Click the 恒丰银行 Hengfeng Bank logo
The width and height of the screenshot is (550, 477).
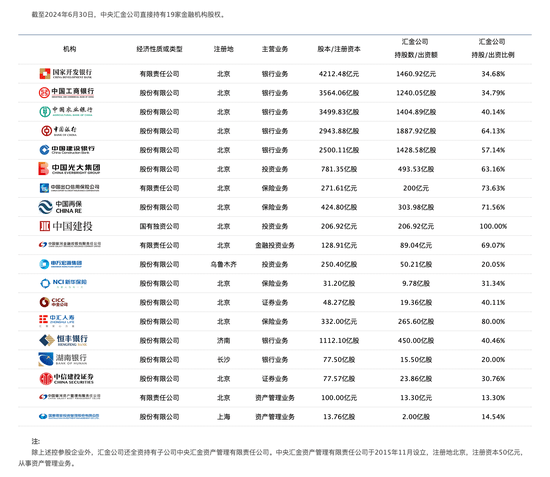point(63,340)
